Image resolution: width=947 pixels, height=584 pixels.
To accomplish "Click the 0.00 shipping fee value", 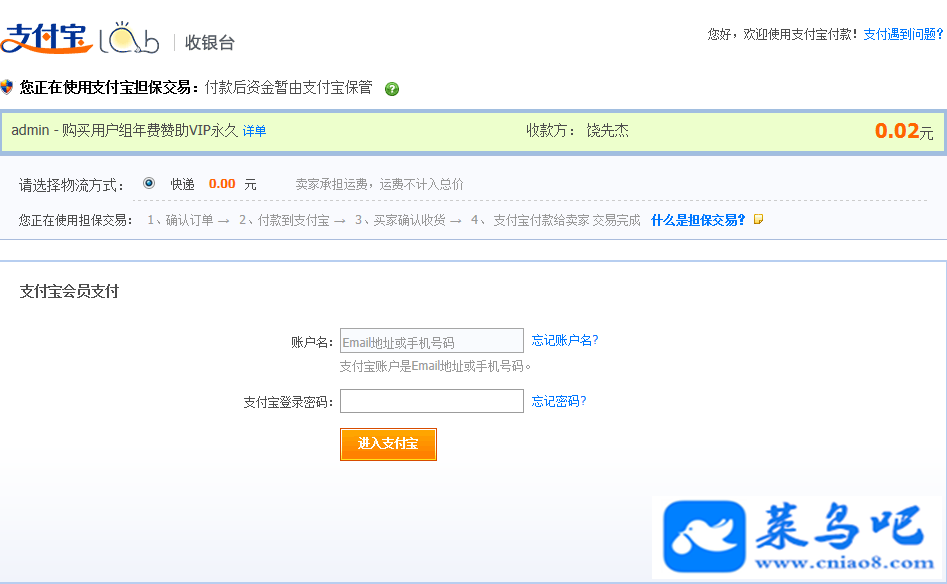I will coord(222,184).
